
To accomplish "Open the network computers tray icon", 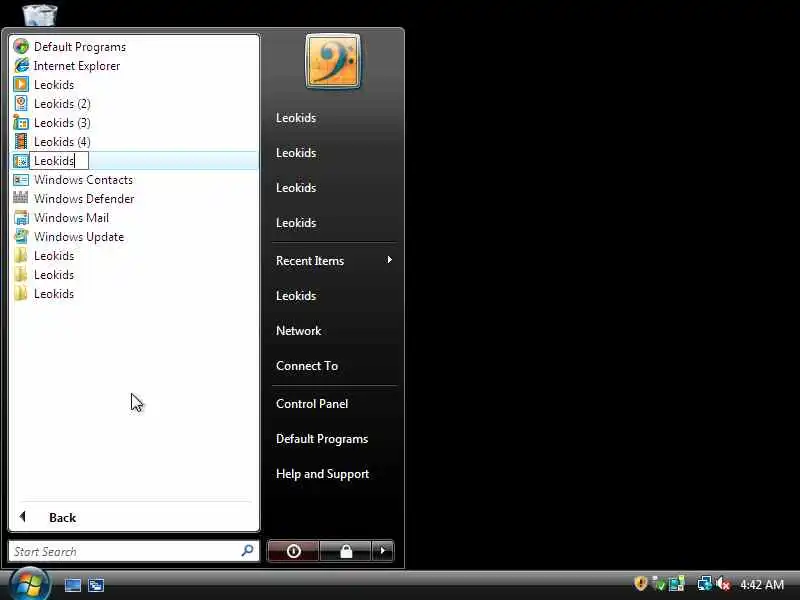I will (x=705, y=583).
